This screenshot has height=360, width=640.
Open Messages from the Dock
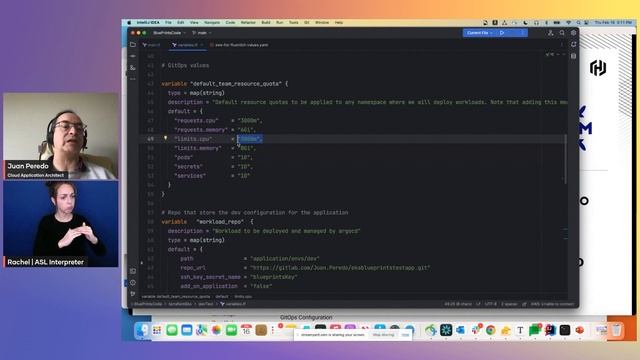(x=172, y=330)
